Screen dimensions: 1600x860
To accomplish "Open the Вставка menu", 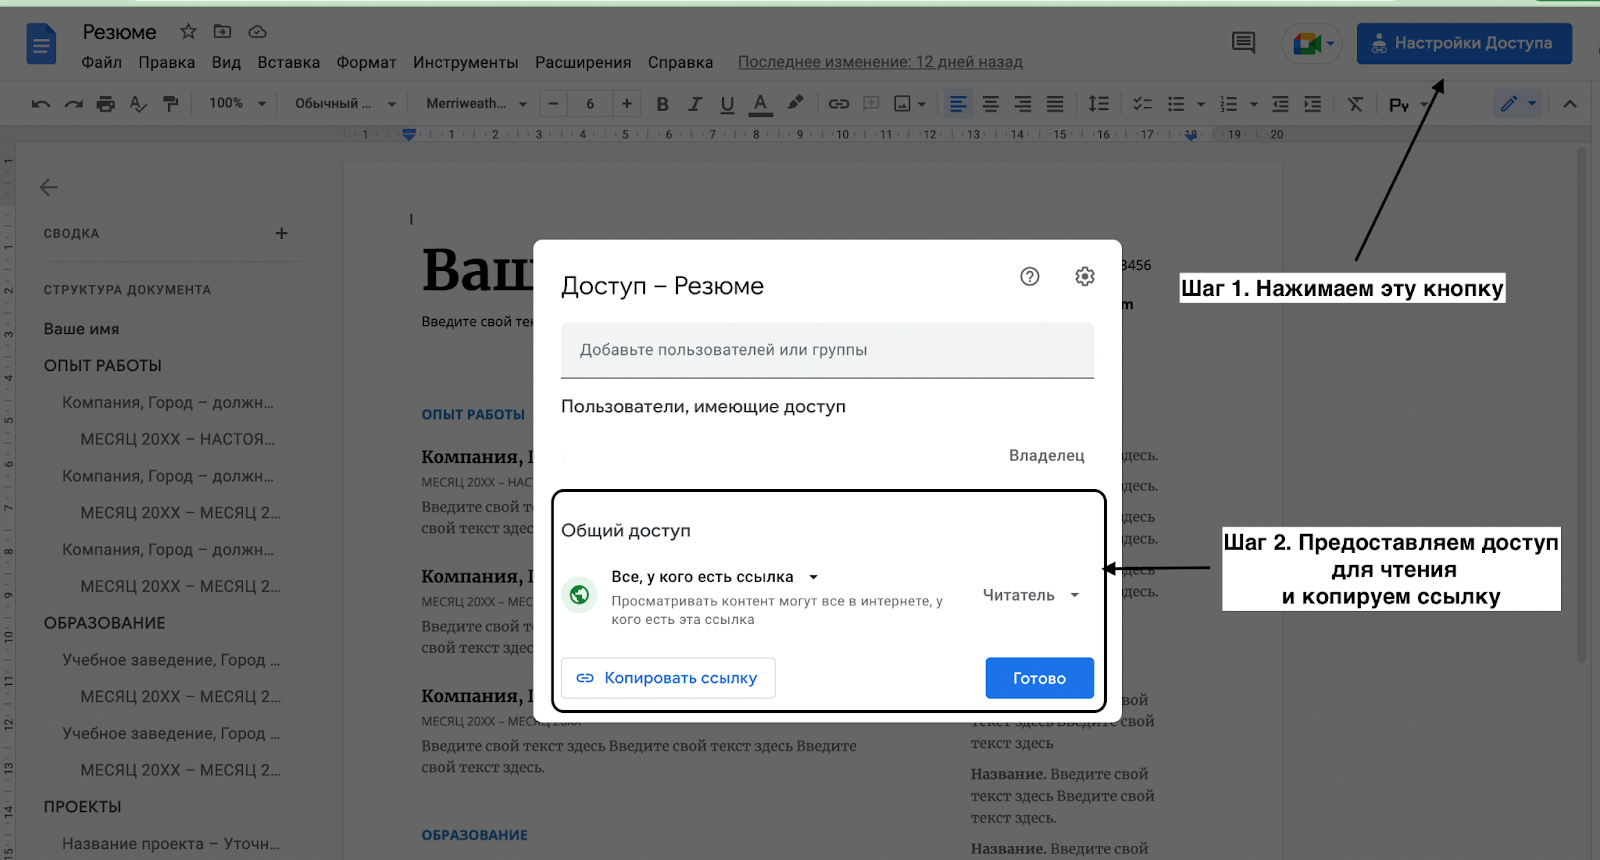I will [288, 62].
